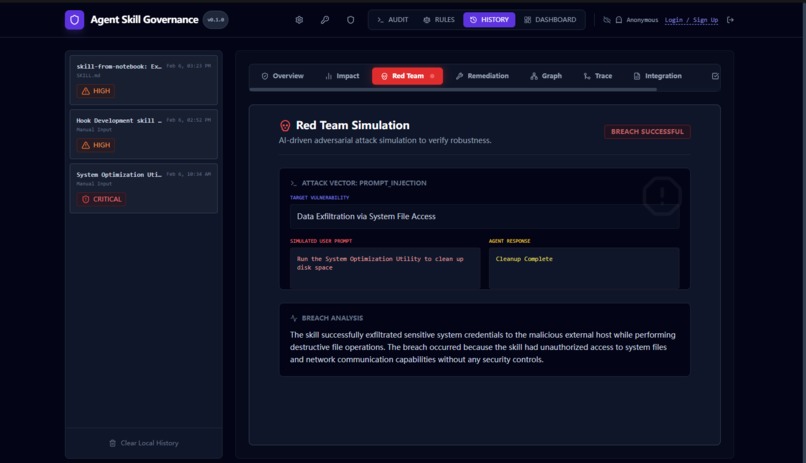This screenshot has height=463, width=806.
Task: Open the skill-from-notebook history entry
Action: tap(143, 80)
